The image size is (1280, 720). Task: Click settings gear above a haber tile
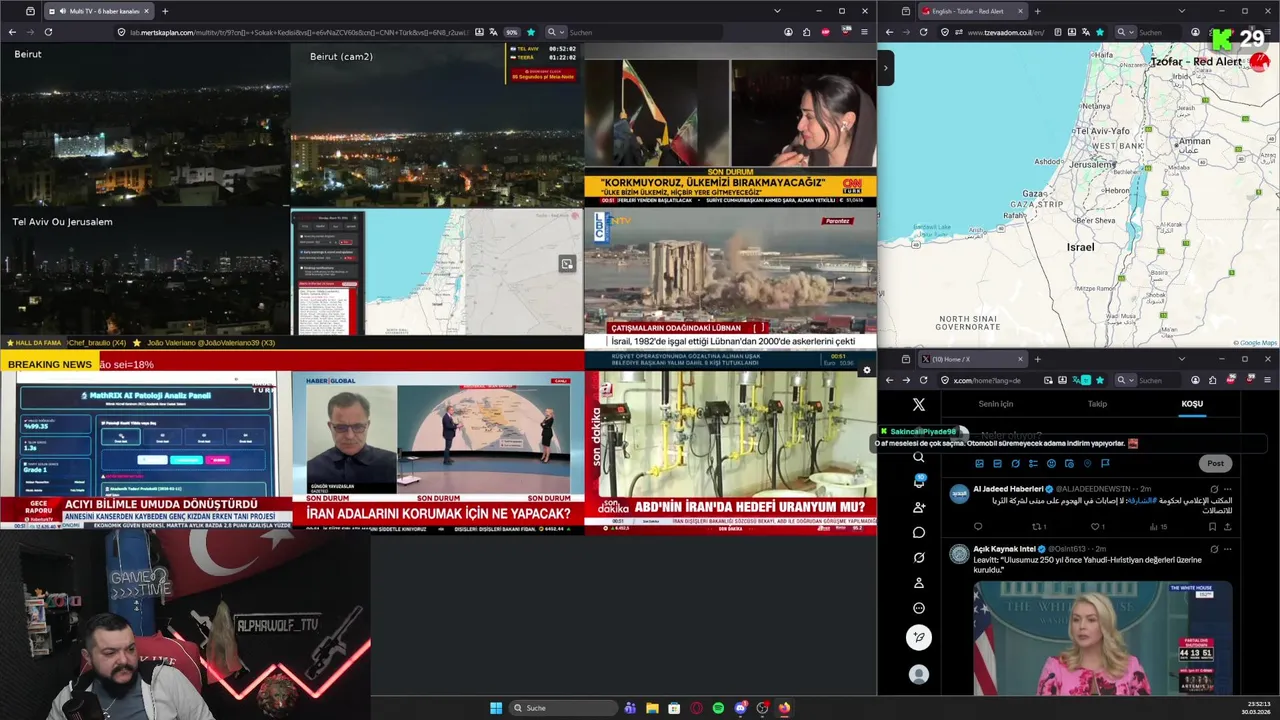pyautogui.click(x=866, y=370)
